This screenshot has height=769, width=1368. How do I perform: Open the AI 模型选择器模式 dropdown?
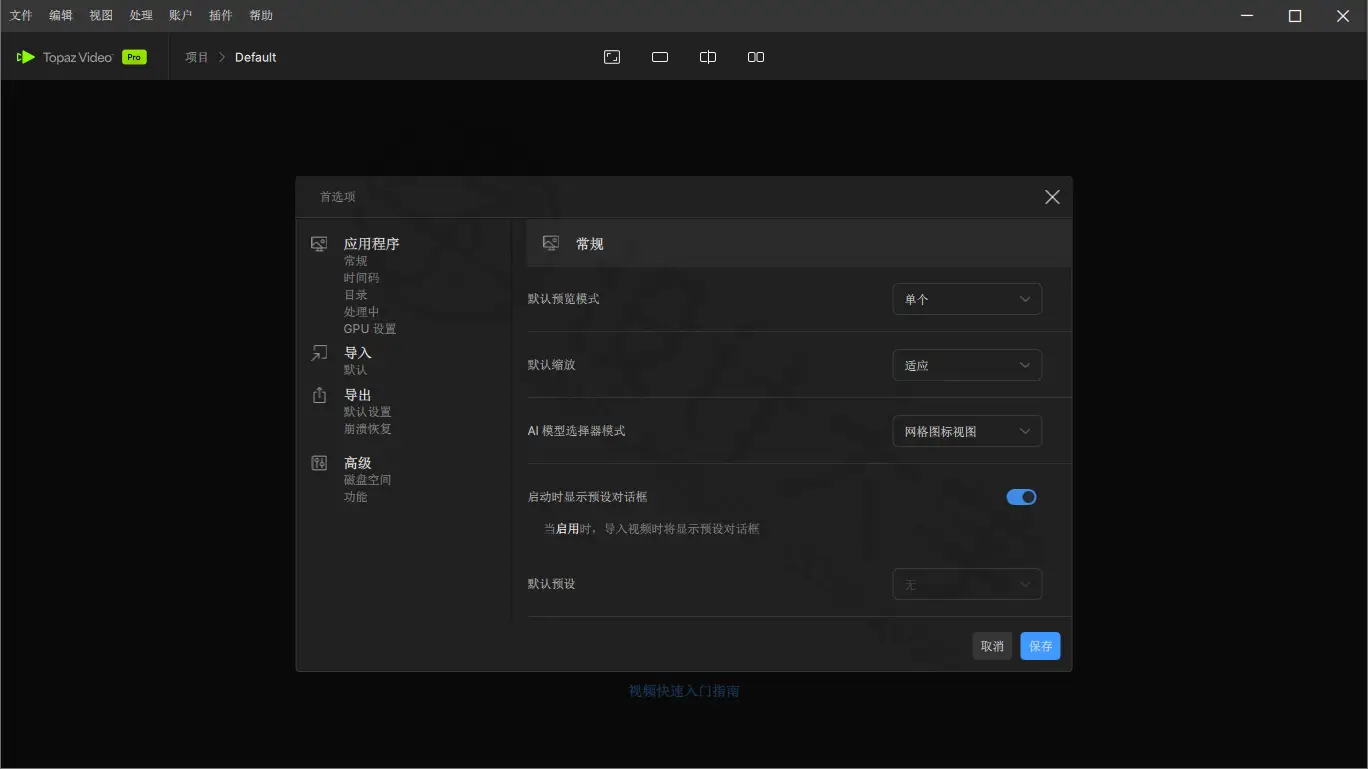click(x=967, y=431)
